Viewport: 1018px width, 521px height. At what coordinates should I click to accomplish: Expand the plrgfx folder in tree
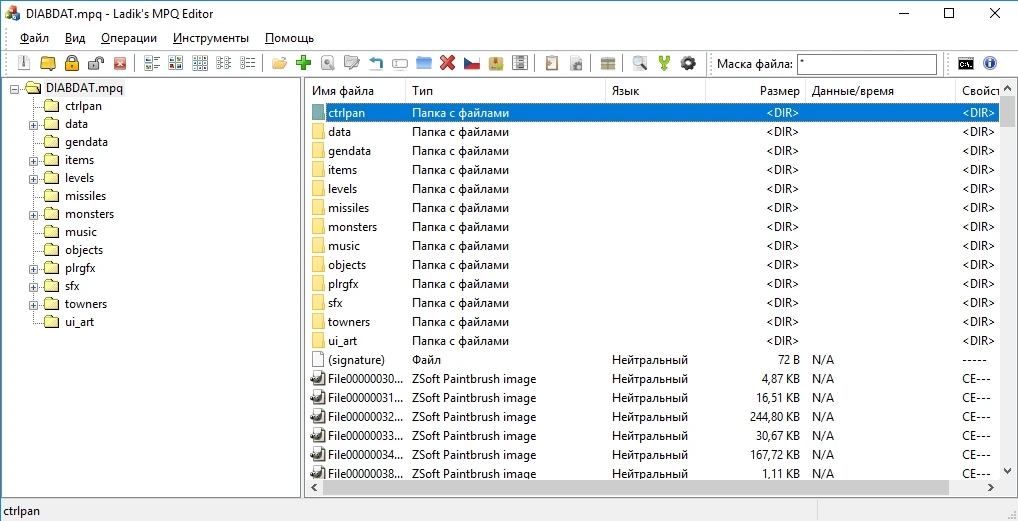(33, 268)
